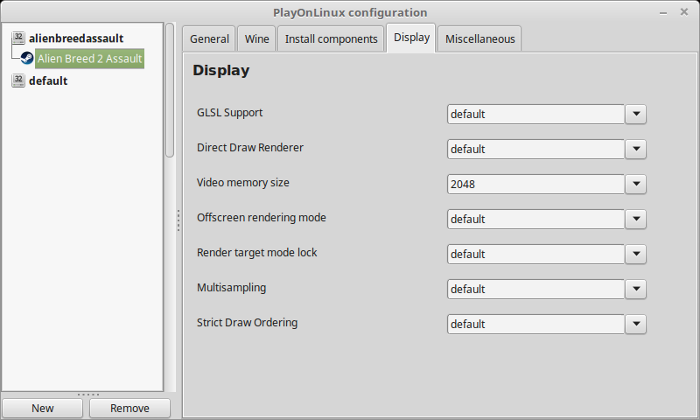This screenshot has height=420, width=700.
Task: Click the horizontal grip dots above the New button
Action: point(88,395)
